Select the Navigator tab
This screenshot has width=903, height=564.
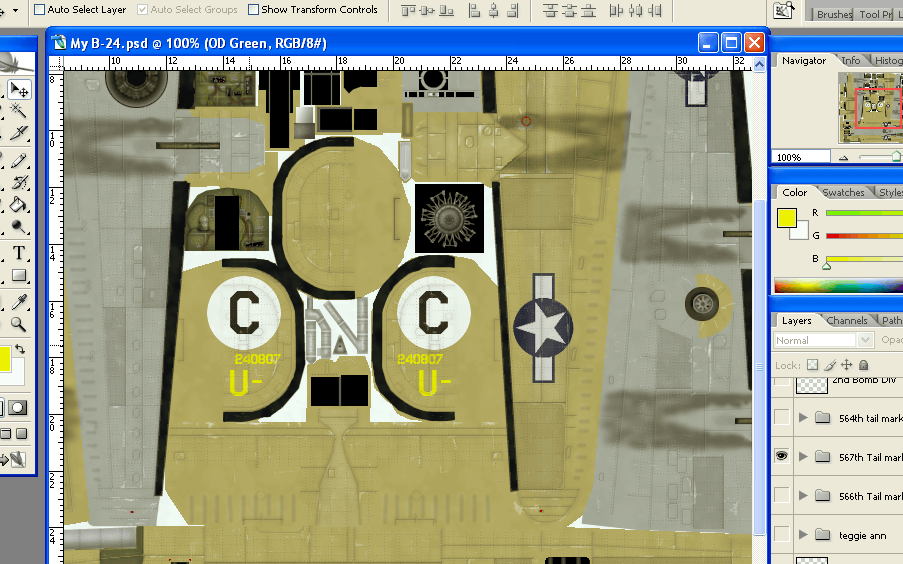click(x=804, y=60)
